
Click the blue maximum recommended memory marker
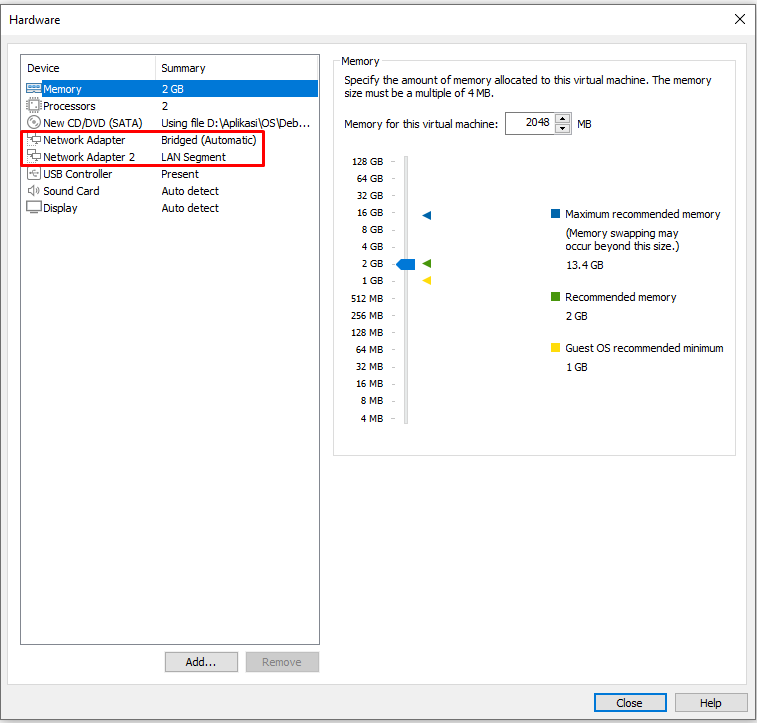pyautogui.click(x=426, y=215)
